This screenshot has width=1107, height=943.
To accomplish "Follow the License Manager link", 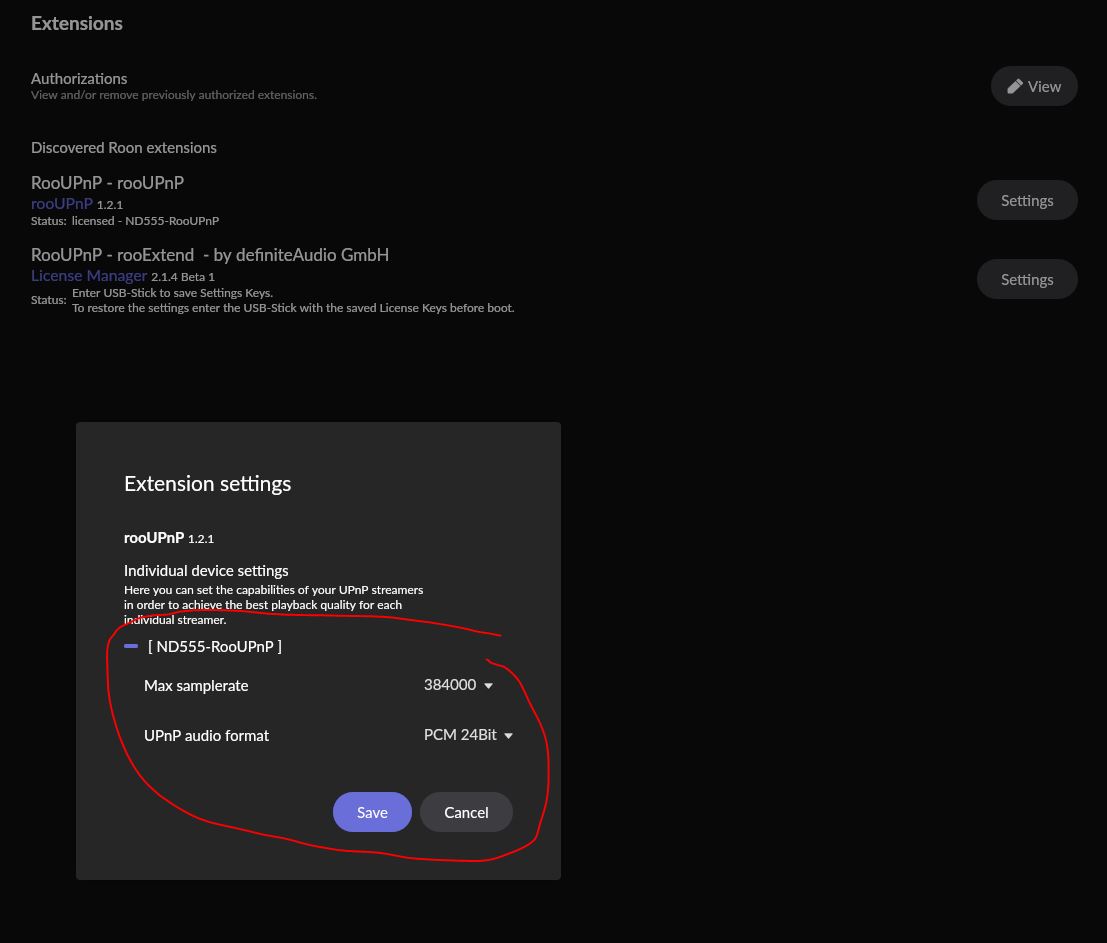I will coord(89,275).
